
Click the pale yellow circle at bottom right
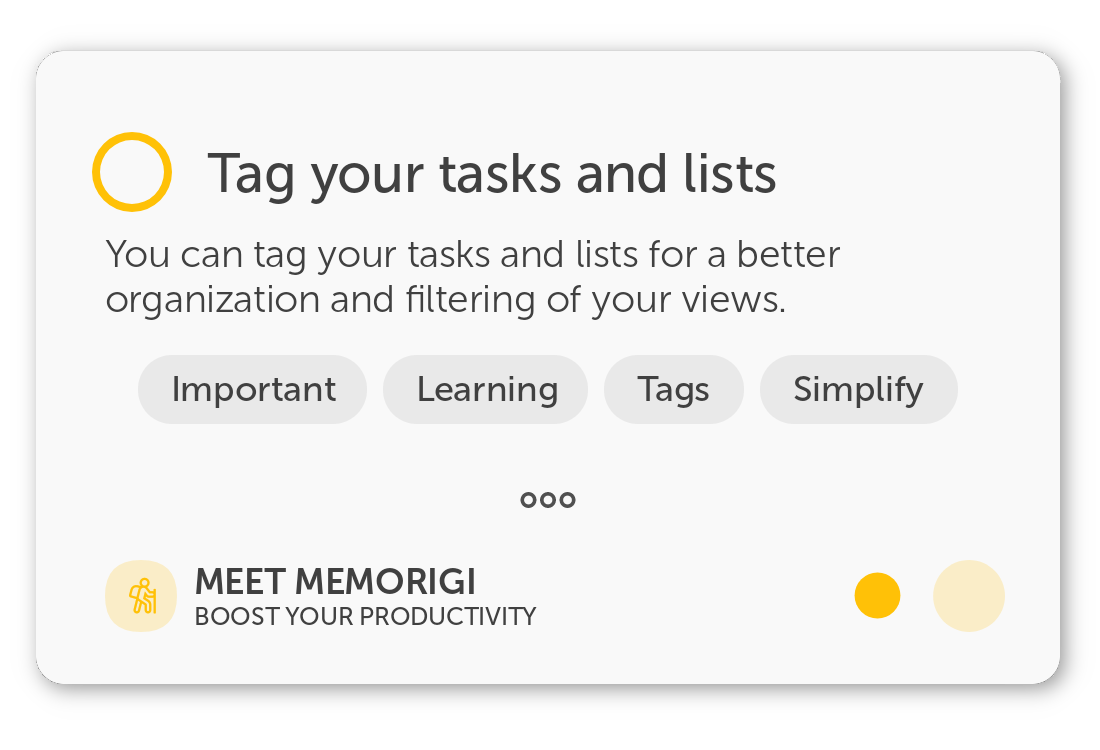tap(968, 596)
